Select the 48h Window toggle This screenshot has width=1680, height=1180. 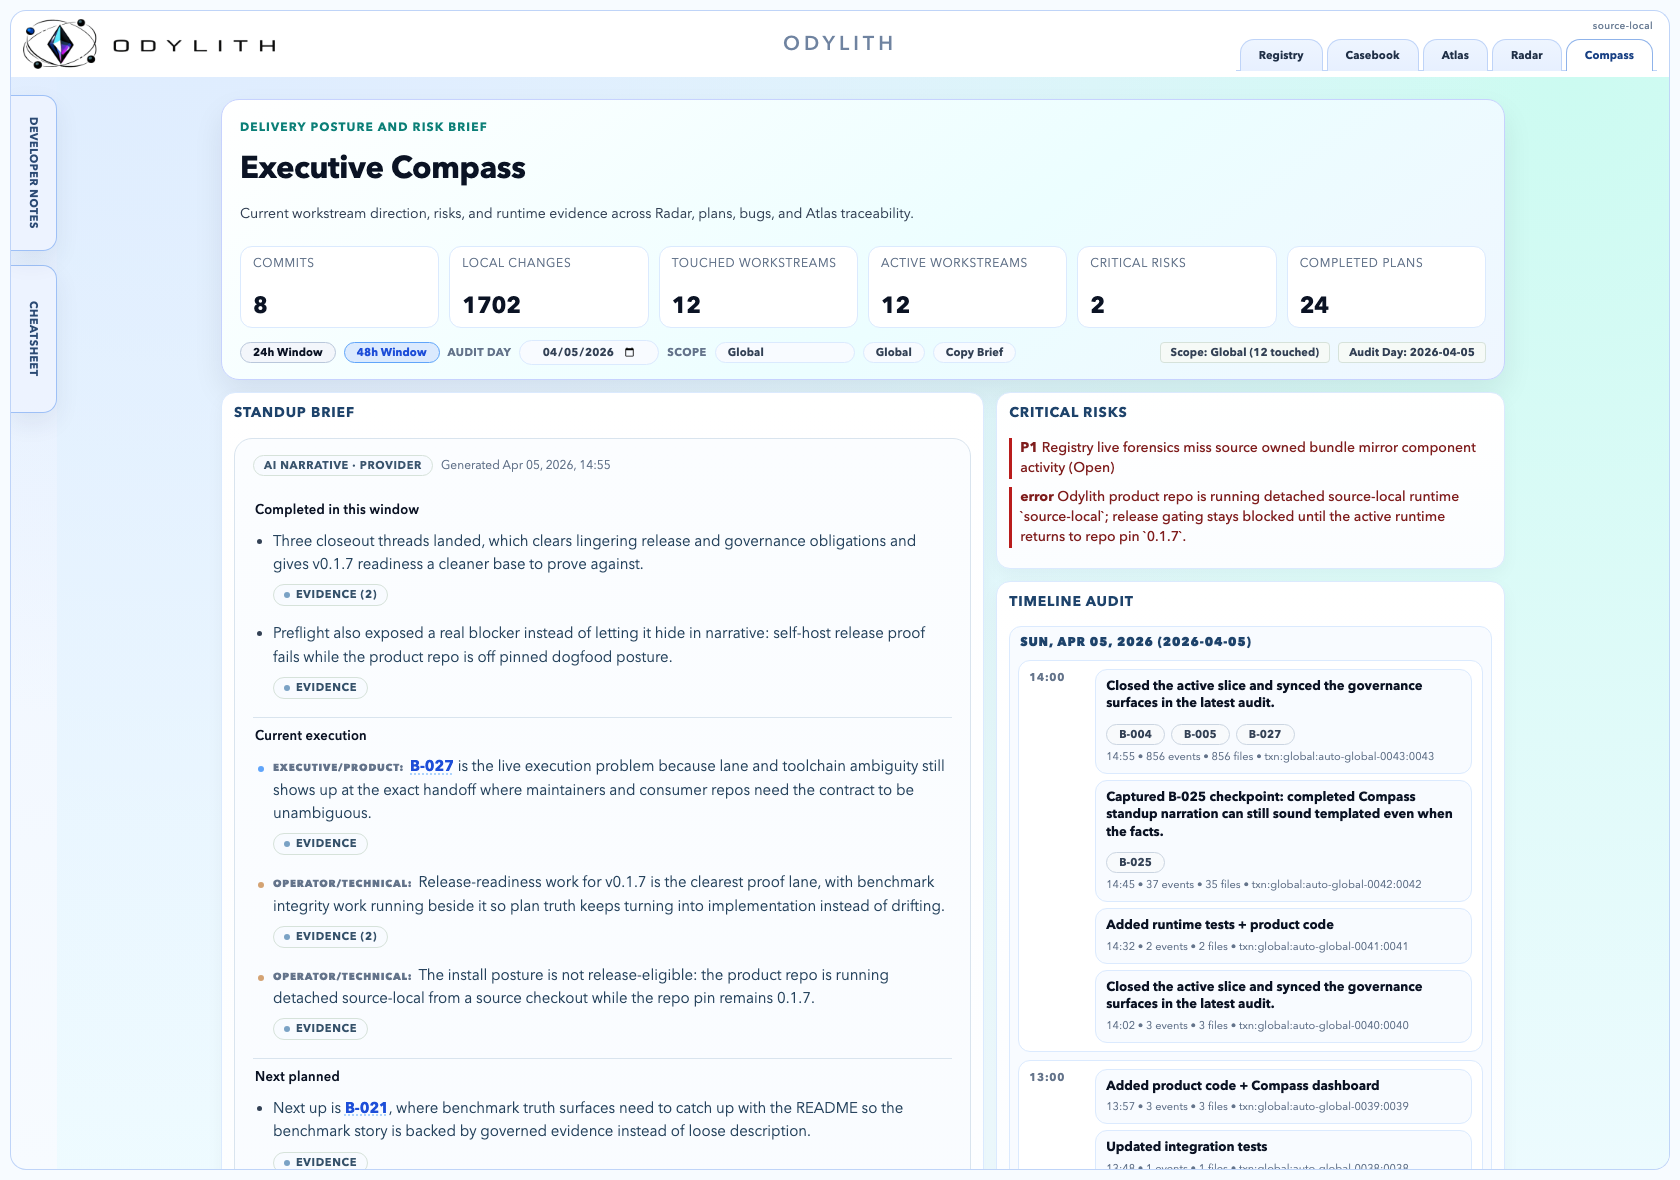[x=392, y=352]
